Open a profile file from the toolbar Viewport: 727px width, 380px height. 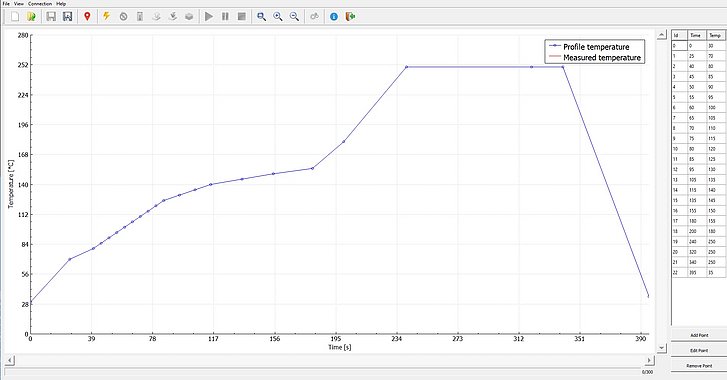click(31, 17)
